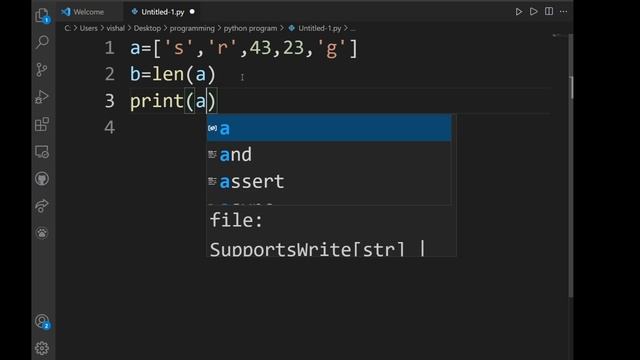Image resolution: width=640 pixels, height=360 pixels.
Task: Click the unsaved dot on Untitled-1.py tab
Action: click(192, 12)
